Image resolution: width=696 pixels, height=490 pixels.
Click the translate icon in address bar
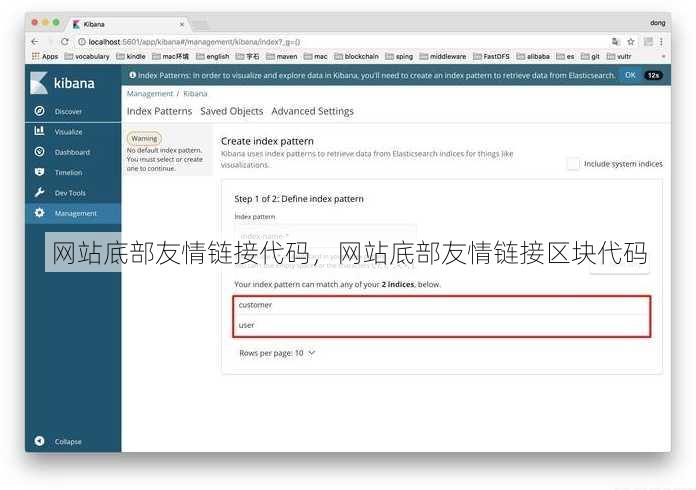[x=616, y=42]
